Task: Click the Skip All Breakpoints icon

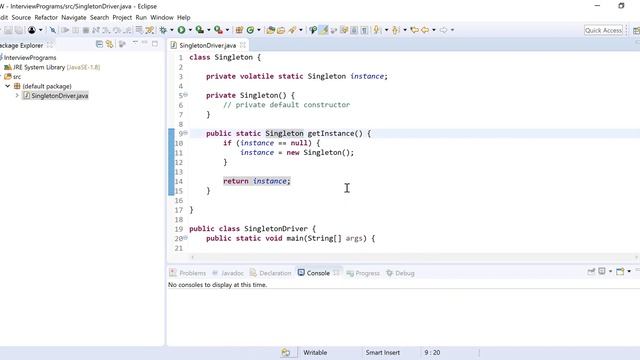Action: (x=53, y=30)
